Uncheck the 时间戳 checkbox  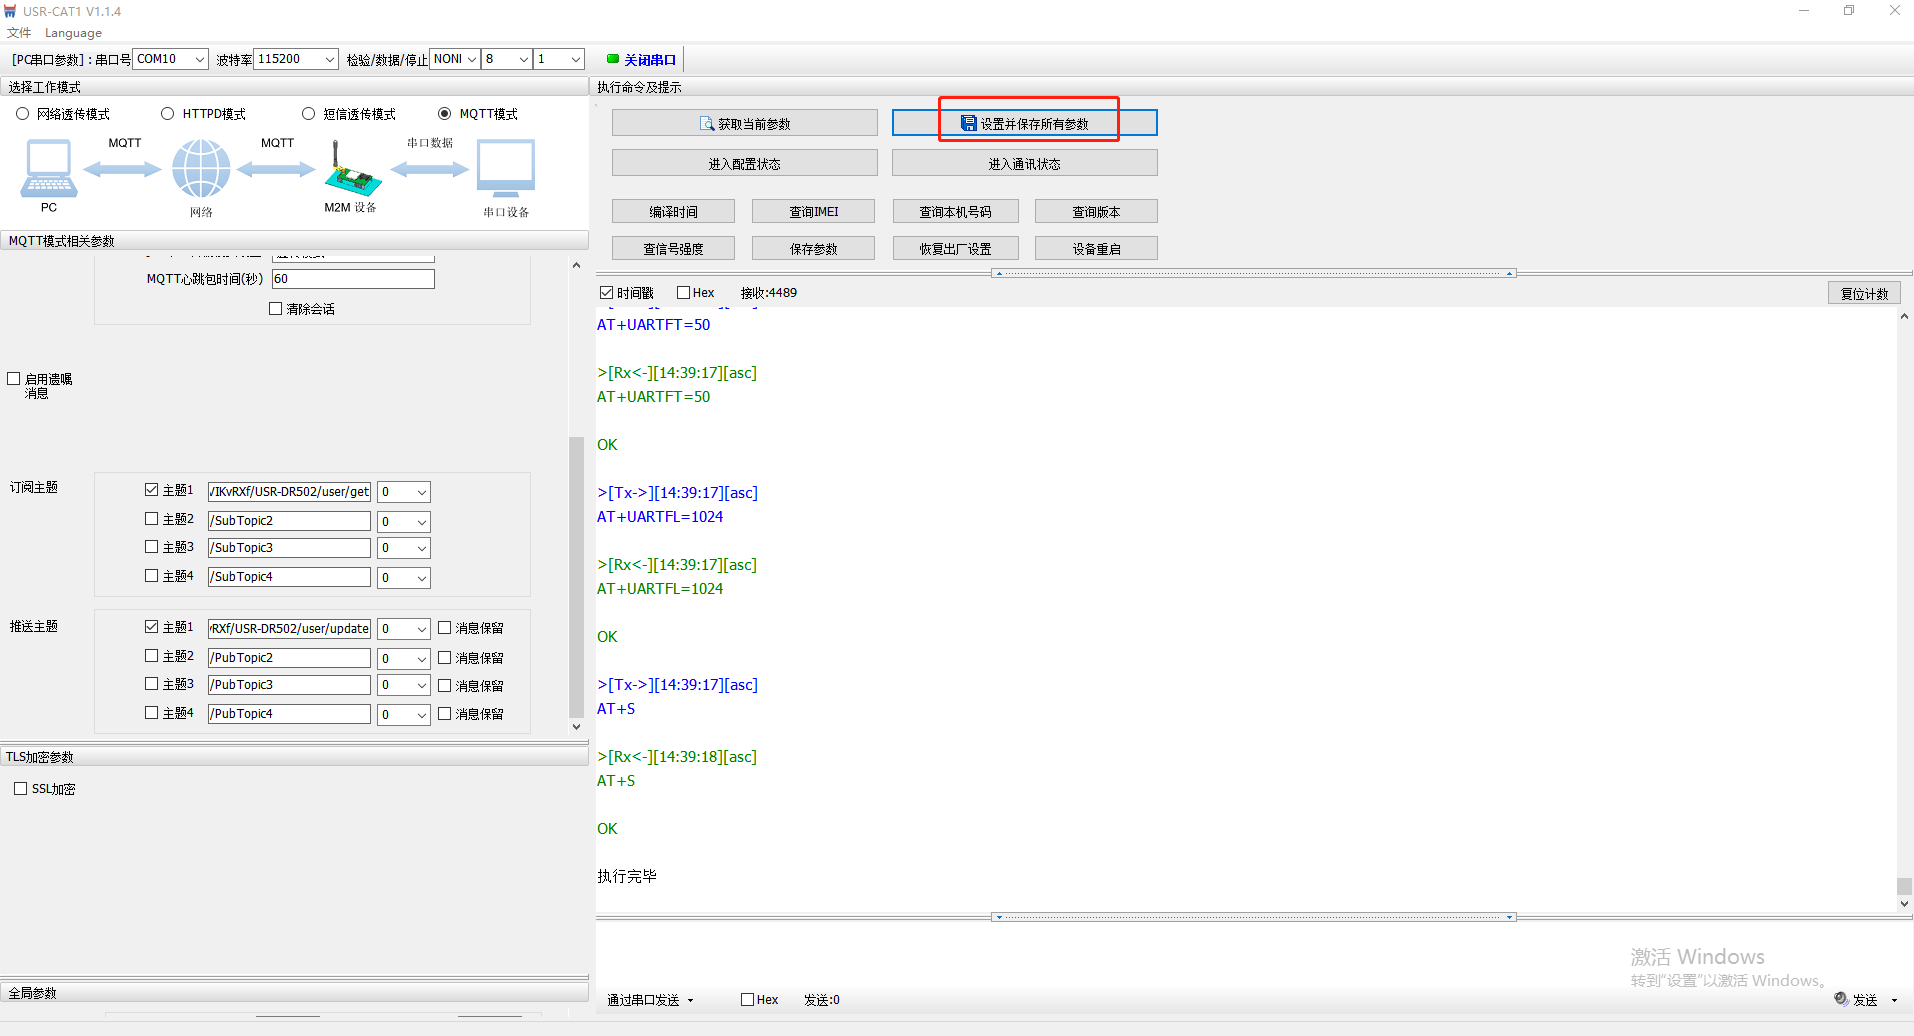click(x=606, y=293)
